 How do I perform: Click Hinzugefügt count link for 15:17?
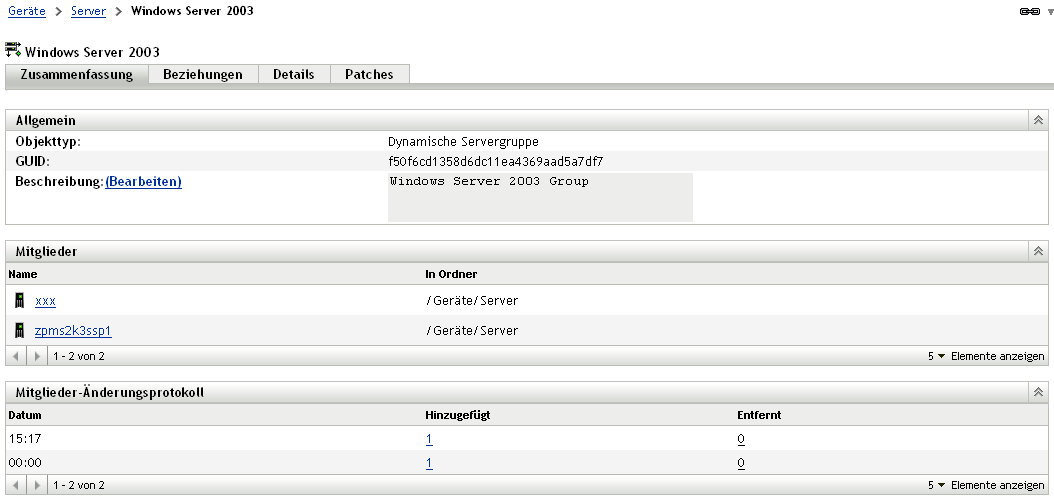pos(429,439)
